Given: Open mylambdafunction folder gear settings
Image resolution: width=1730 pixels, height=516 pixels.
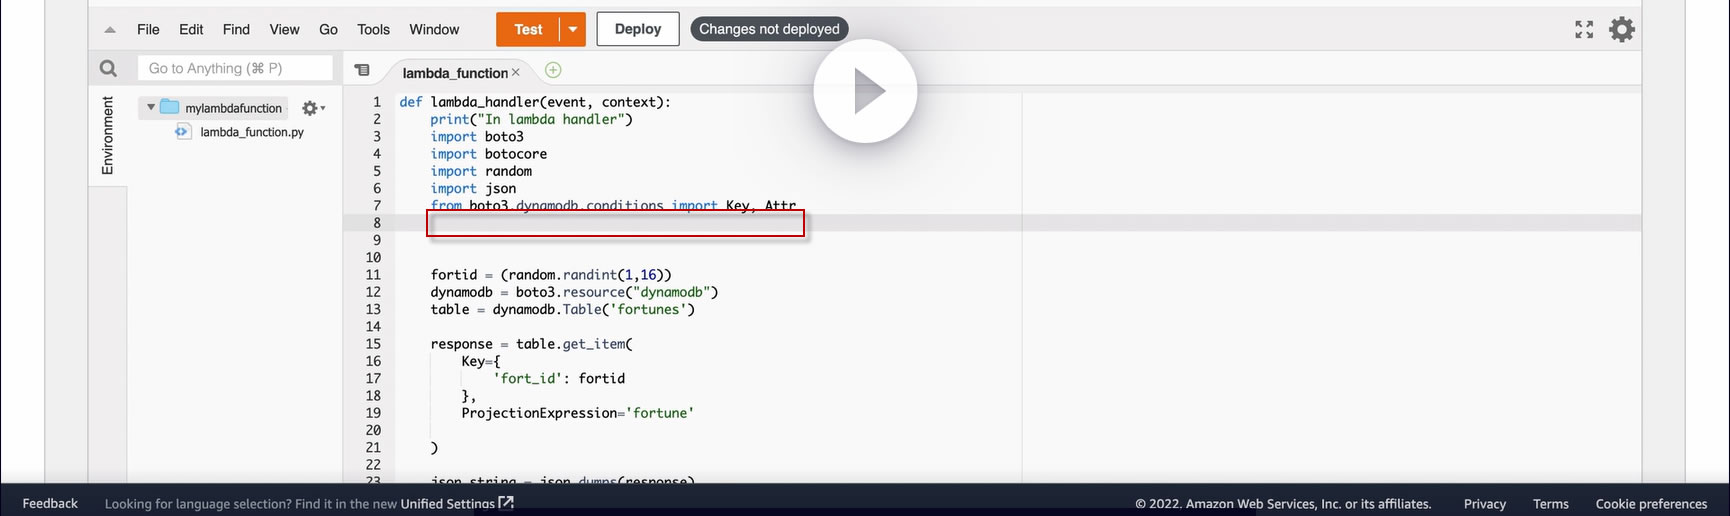Looking at the screenshot, I should click(x=313, y=108).
